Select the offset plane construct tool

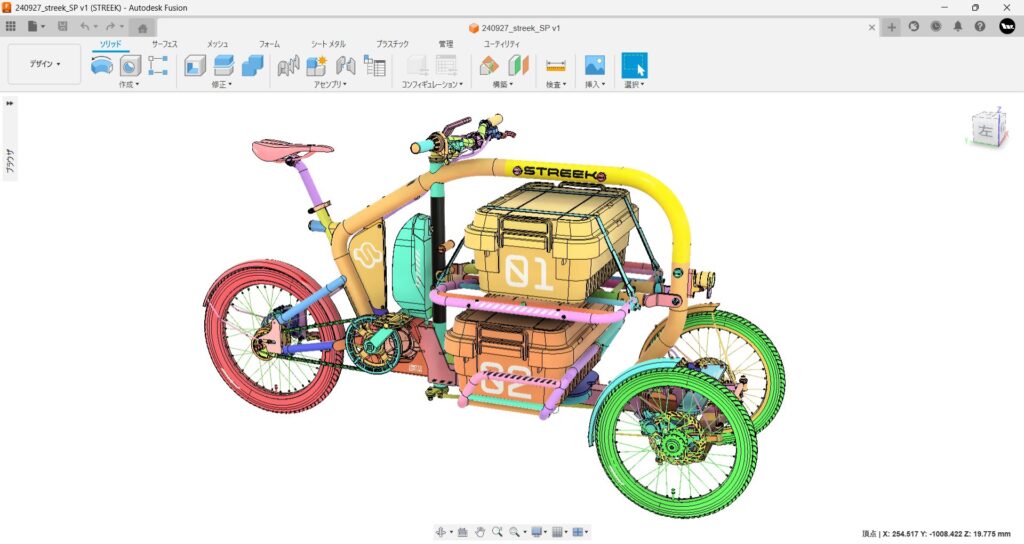click(x=489, y=65)
